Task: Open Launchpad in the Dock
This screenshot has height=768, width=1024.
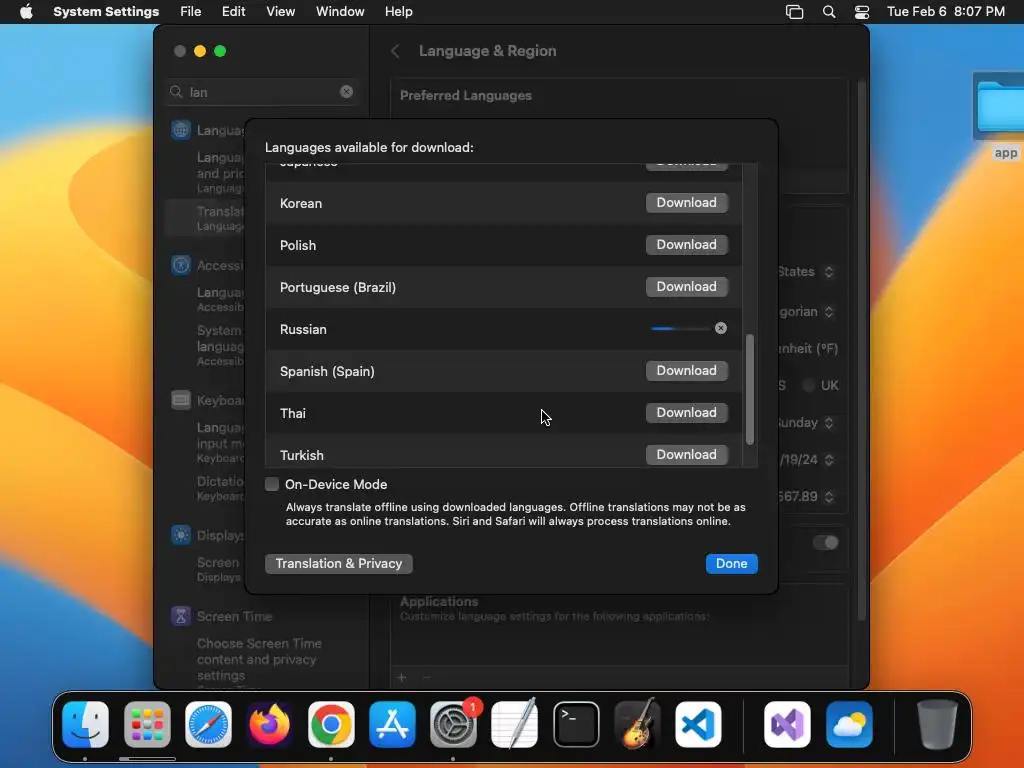Action: 147,724
